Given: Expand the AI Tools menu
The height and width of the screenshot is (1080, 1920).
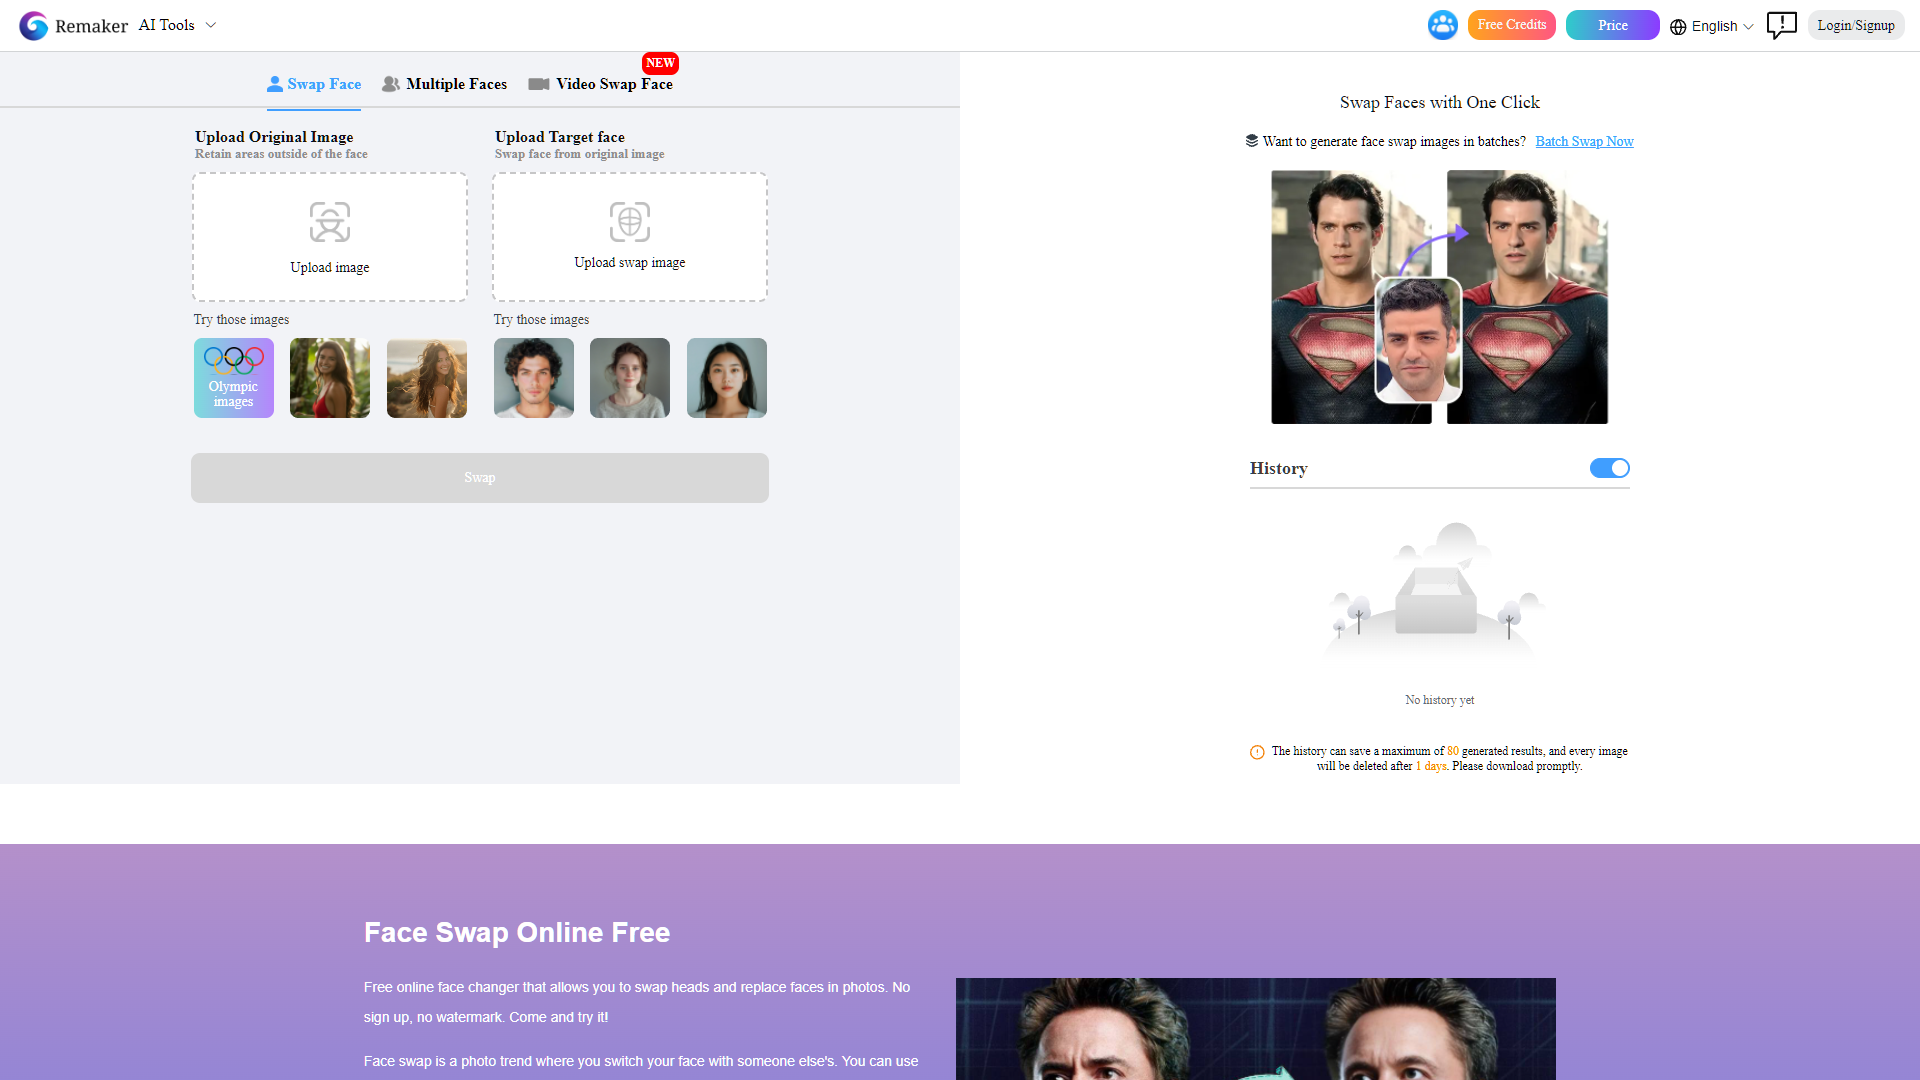Looking at the screenshot, I should (176, 25).
